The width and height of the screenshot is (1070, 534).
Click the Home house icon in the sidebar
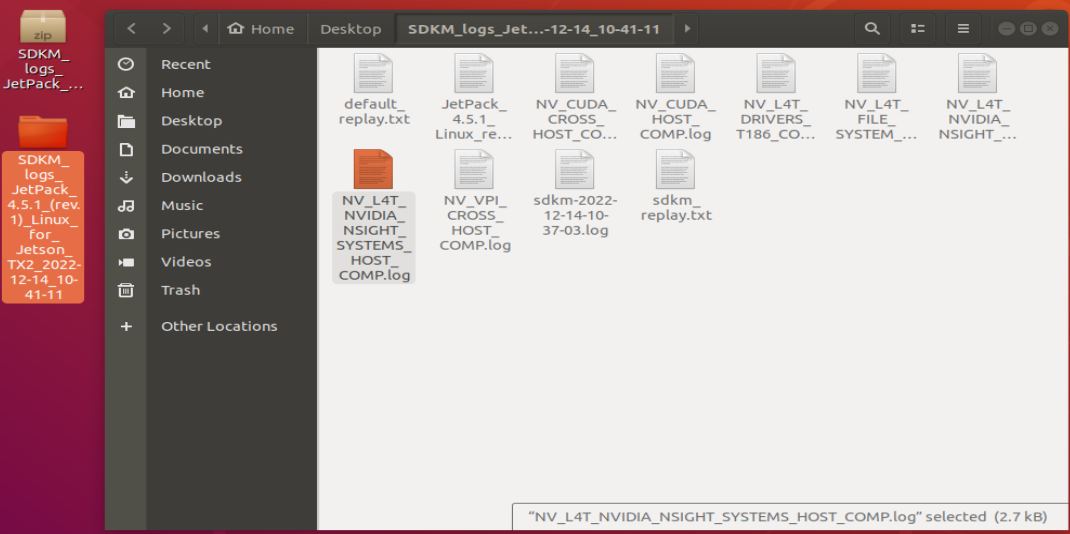(x=126, y=93)
